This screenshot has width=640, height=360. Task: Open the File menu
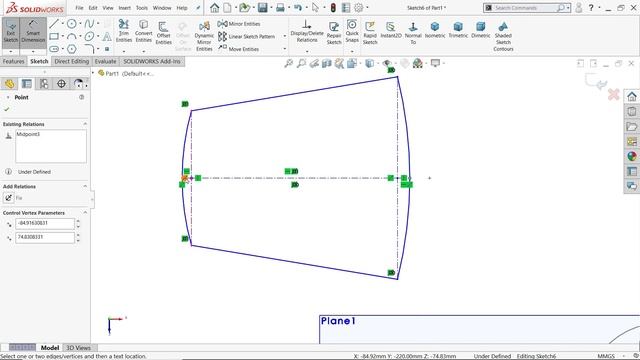79,8
